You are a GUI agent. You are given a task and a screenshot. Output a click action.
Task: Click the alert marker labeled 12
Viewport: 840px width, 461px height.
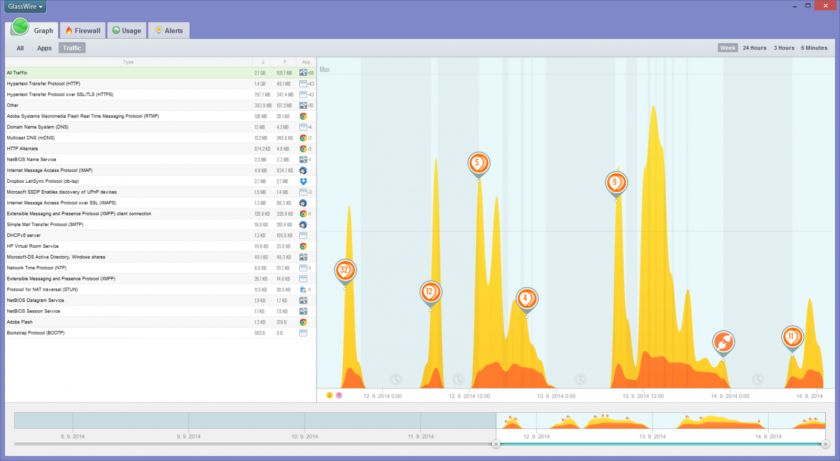pyautogui.click(x=430, y=293)
